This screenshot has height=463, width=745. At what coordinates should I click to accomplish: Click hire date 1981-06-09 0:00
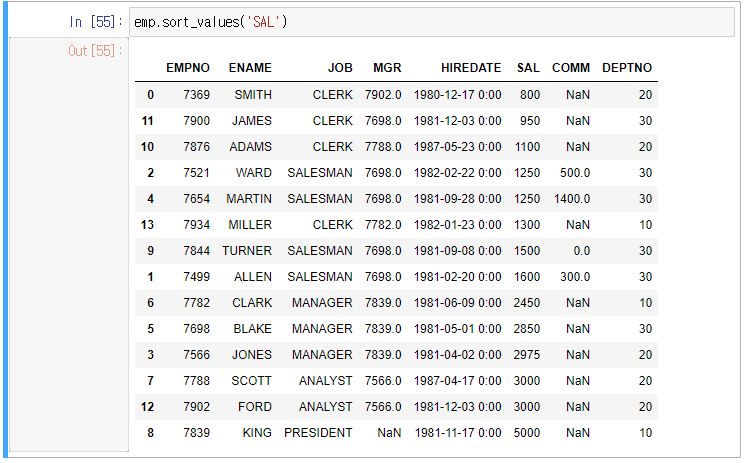(458, 303)
